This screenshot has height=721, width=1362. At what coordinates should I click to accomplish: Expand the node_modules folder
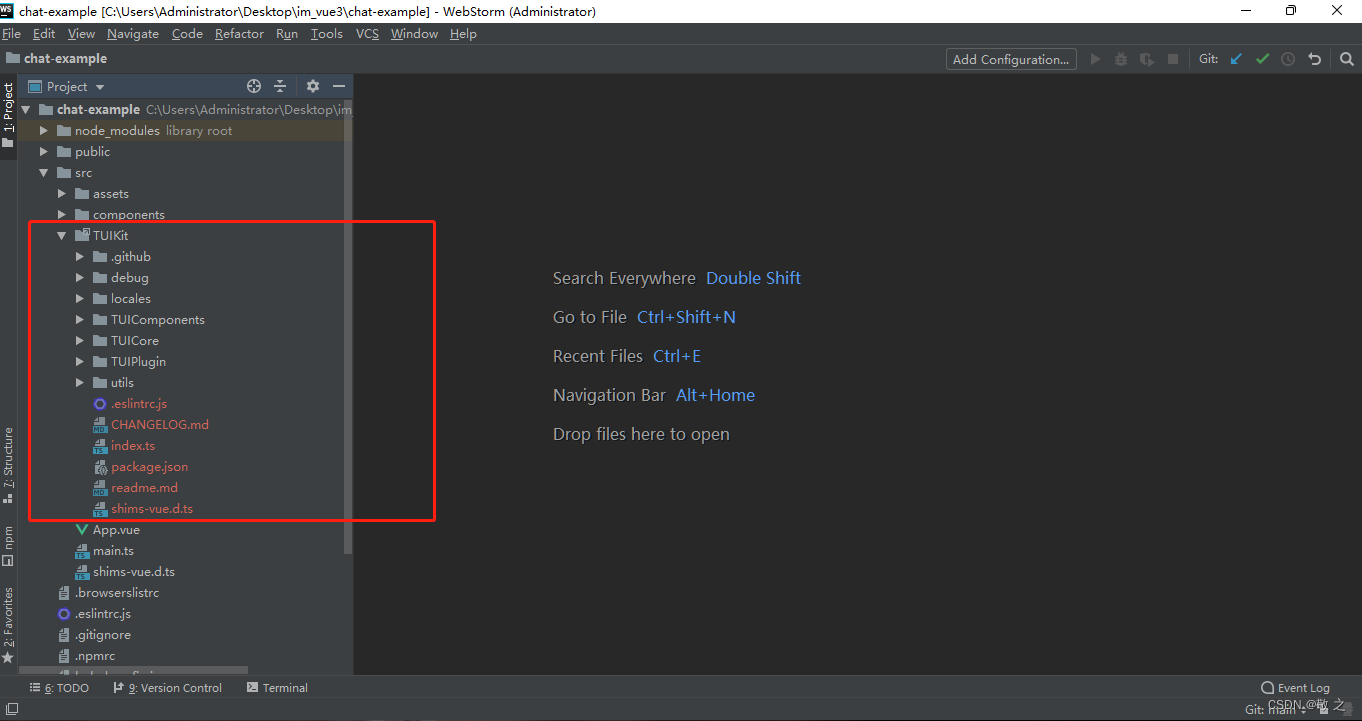pyautogui.click(x=43, y=131)
